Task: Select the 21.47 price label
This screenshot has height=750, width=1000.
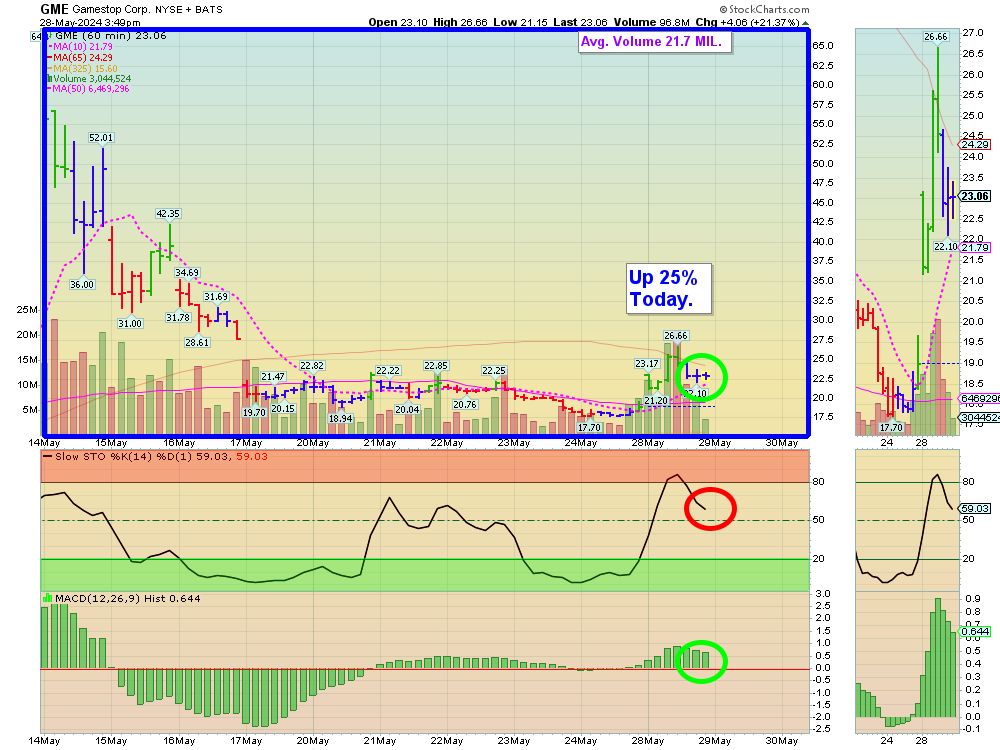Action: click(273, 377)
